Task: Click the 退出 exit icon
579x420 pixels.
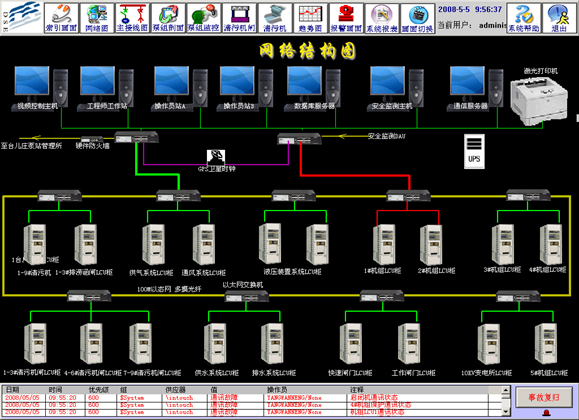Action: [559, 18]
